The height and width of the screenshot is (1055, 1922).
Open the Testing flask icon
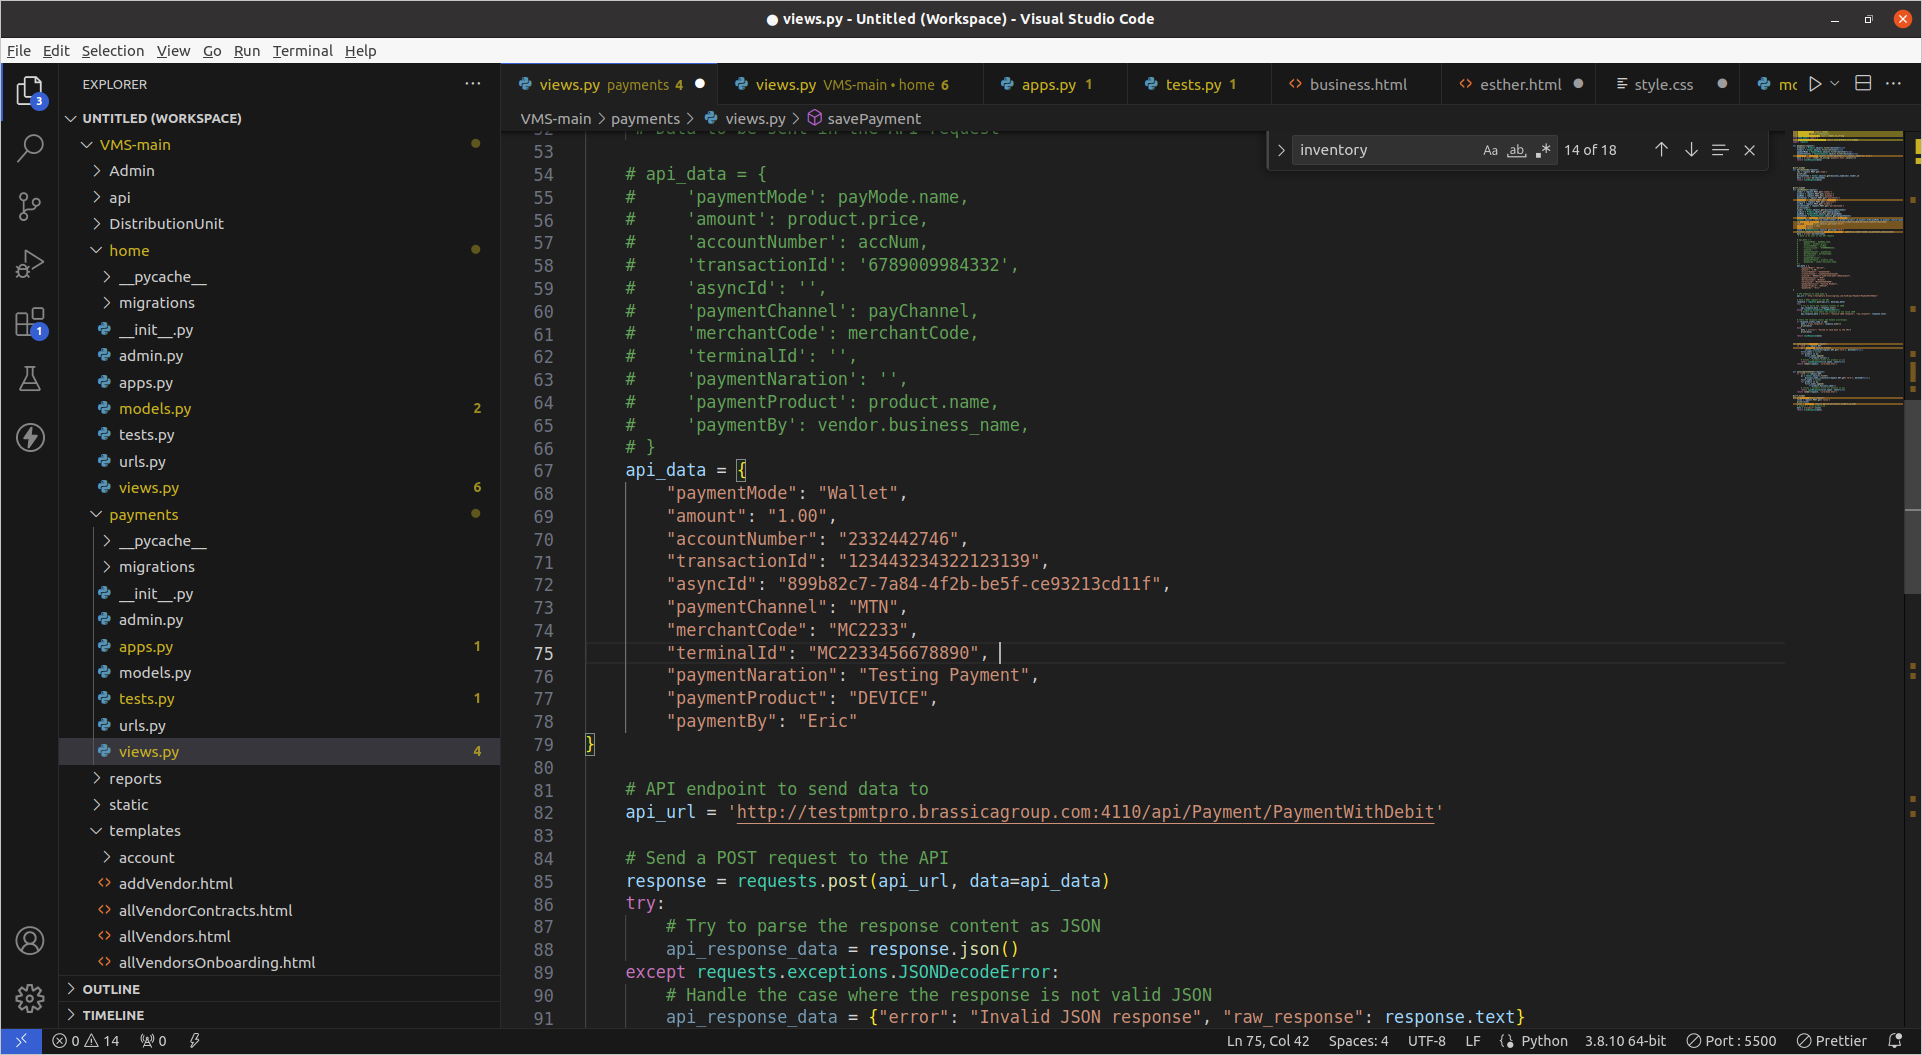tap(30, 379)
